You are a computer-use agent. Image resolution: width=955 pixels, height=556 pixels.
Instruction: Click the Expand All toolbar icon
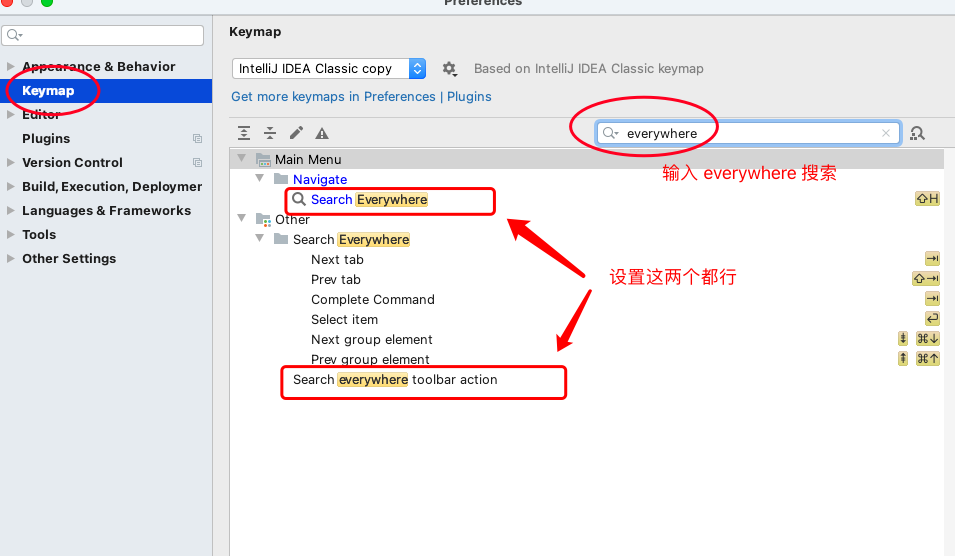click(244, 133)
